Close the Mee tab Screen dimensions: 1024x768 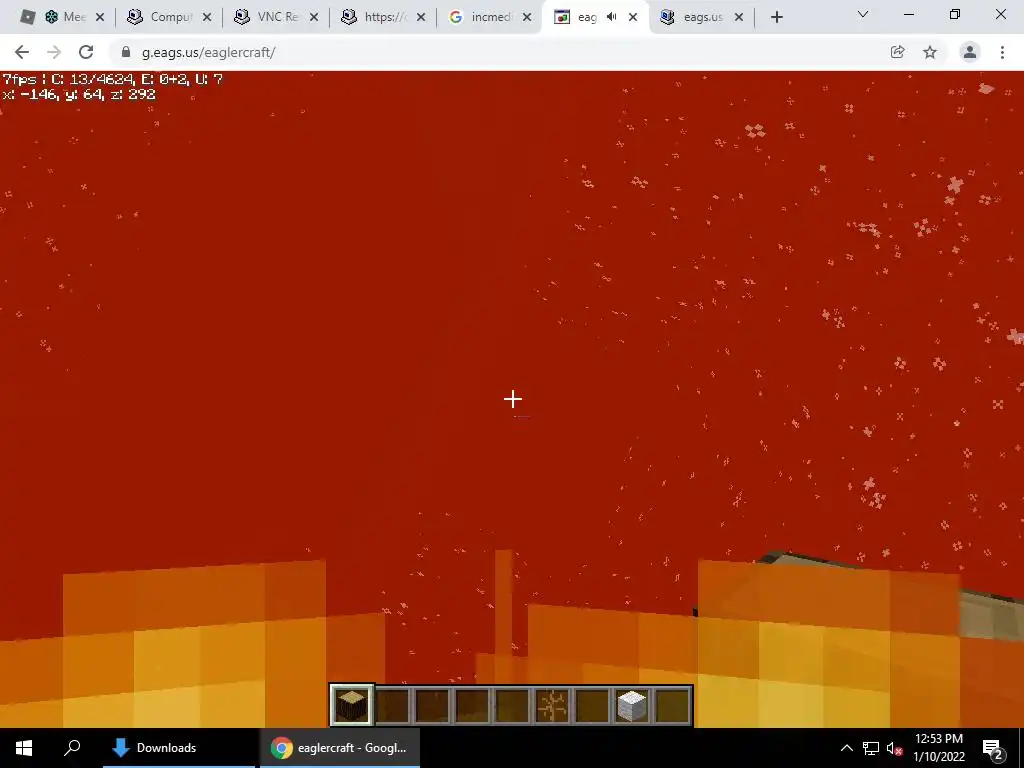point(100,18)
